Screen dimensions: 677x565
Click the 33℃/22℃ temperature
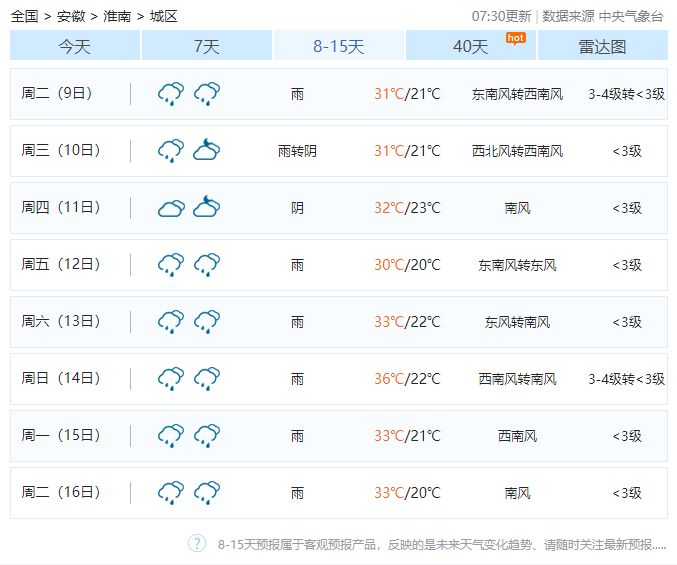[407, 322]
